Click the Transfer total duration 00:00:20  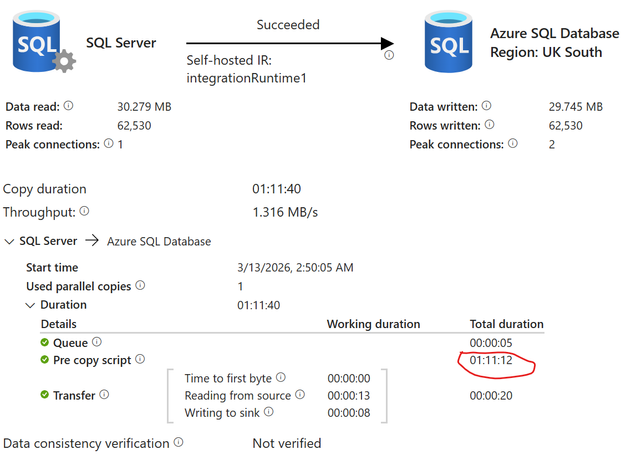click(x=491, y=395)
